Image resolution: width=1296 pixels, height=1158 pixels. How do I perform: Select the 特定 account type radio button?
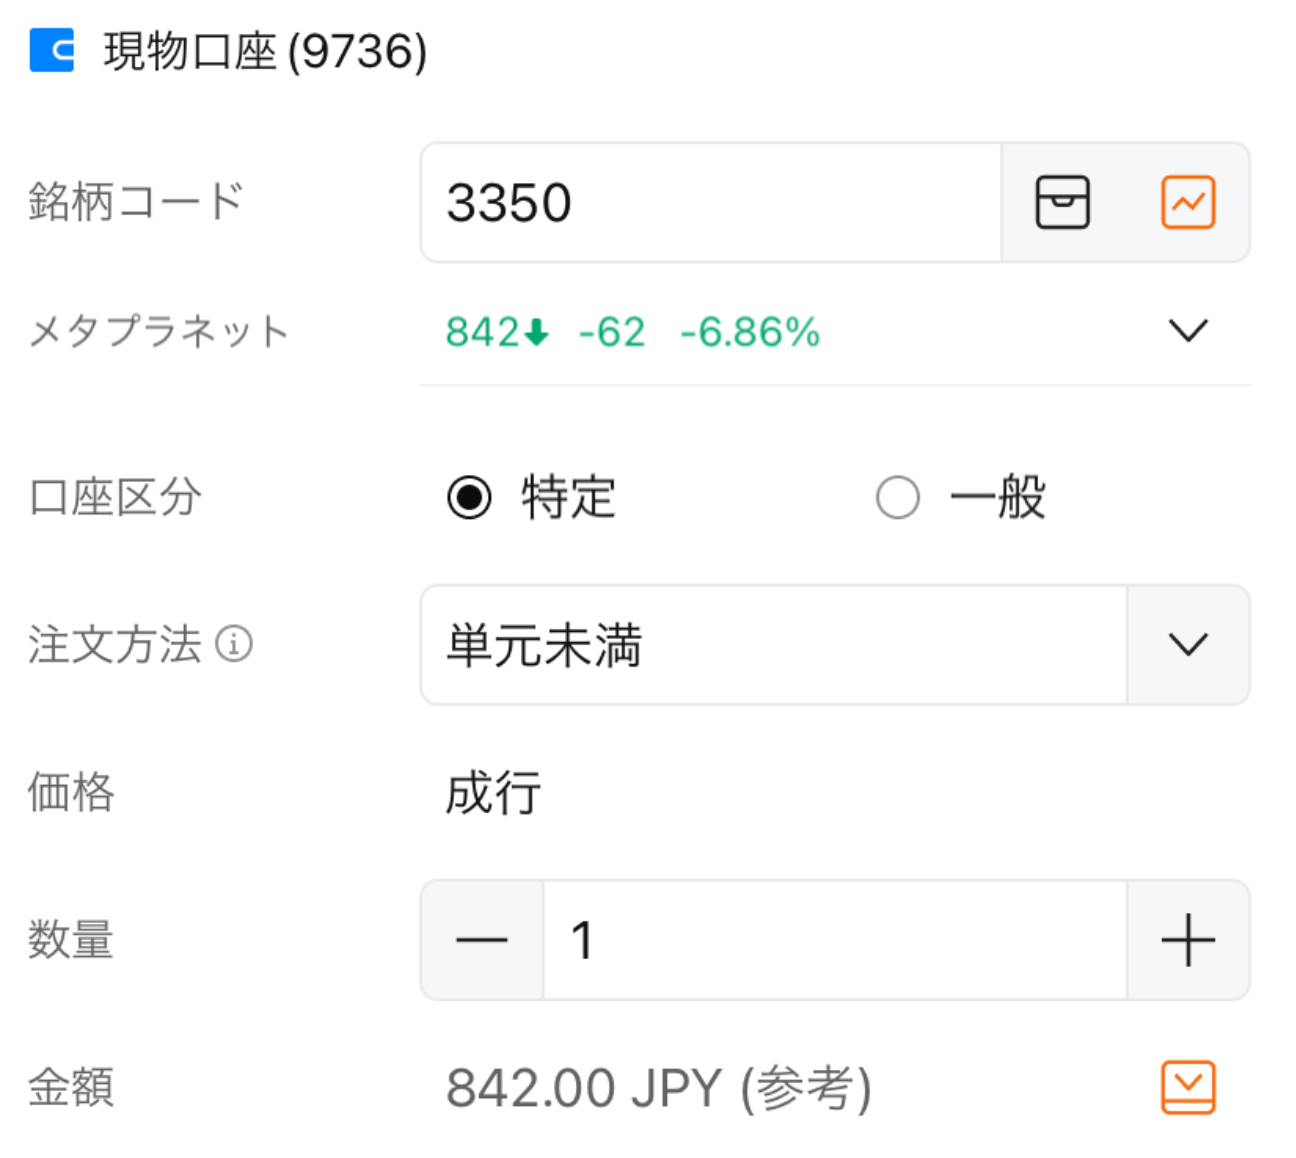tap(470, 497)
